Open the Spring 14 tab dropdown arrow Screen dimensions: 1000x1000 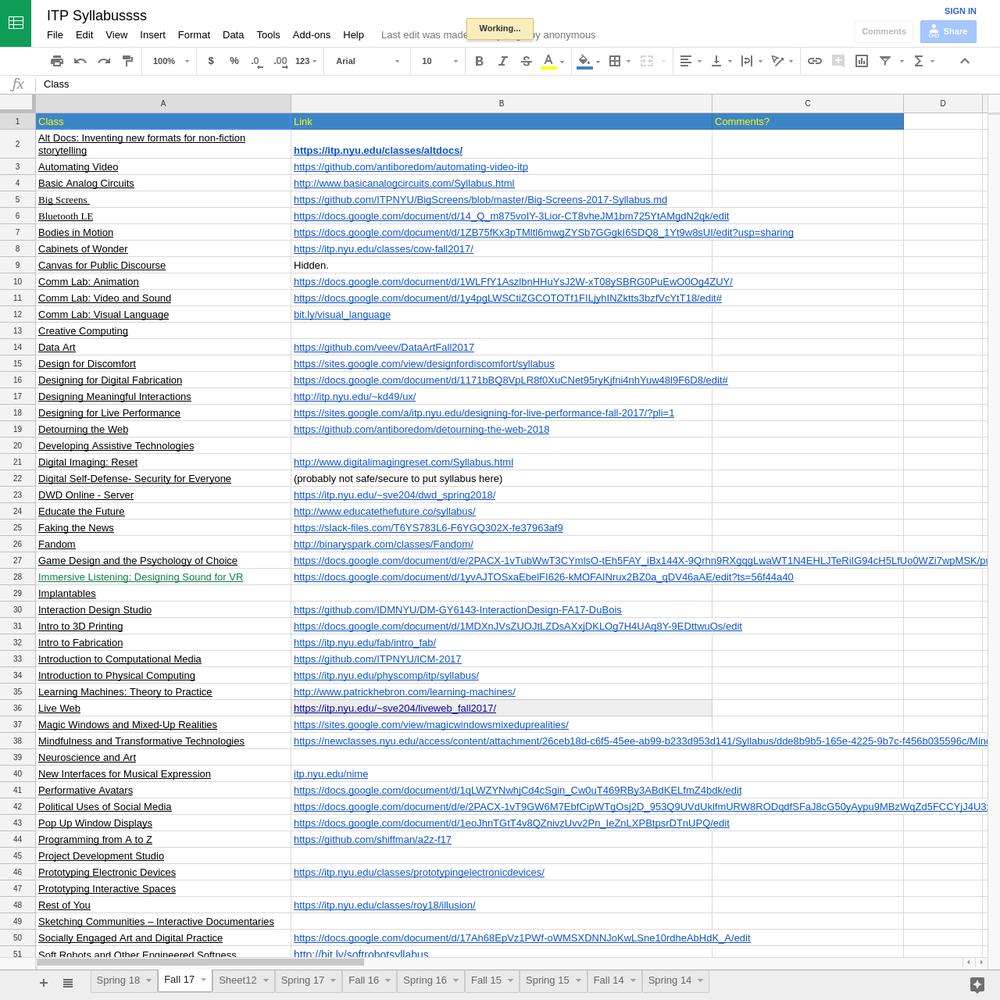700,980
